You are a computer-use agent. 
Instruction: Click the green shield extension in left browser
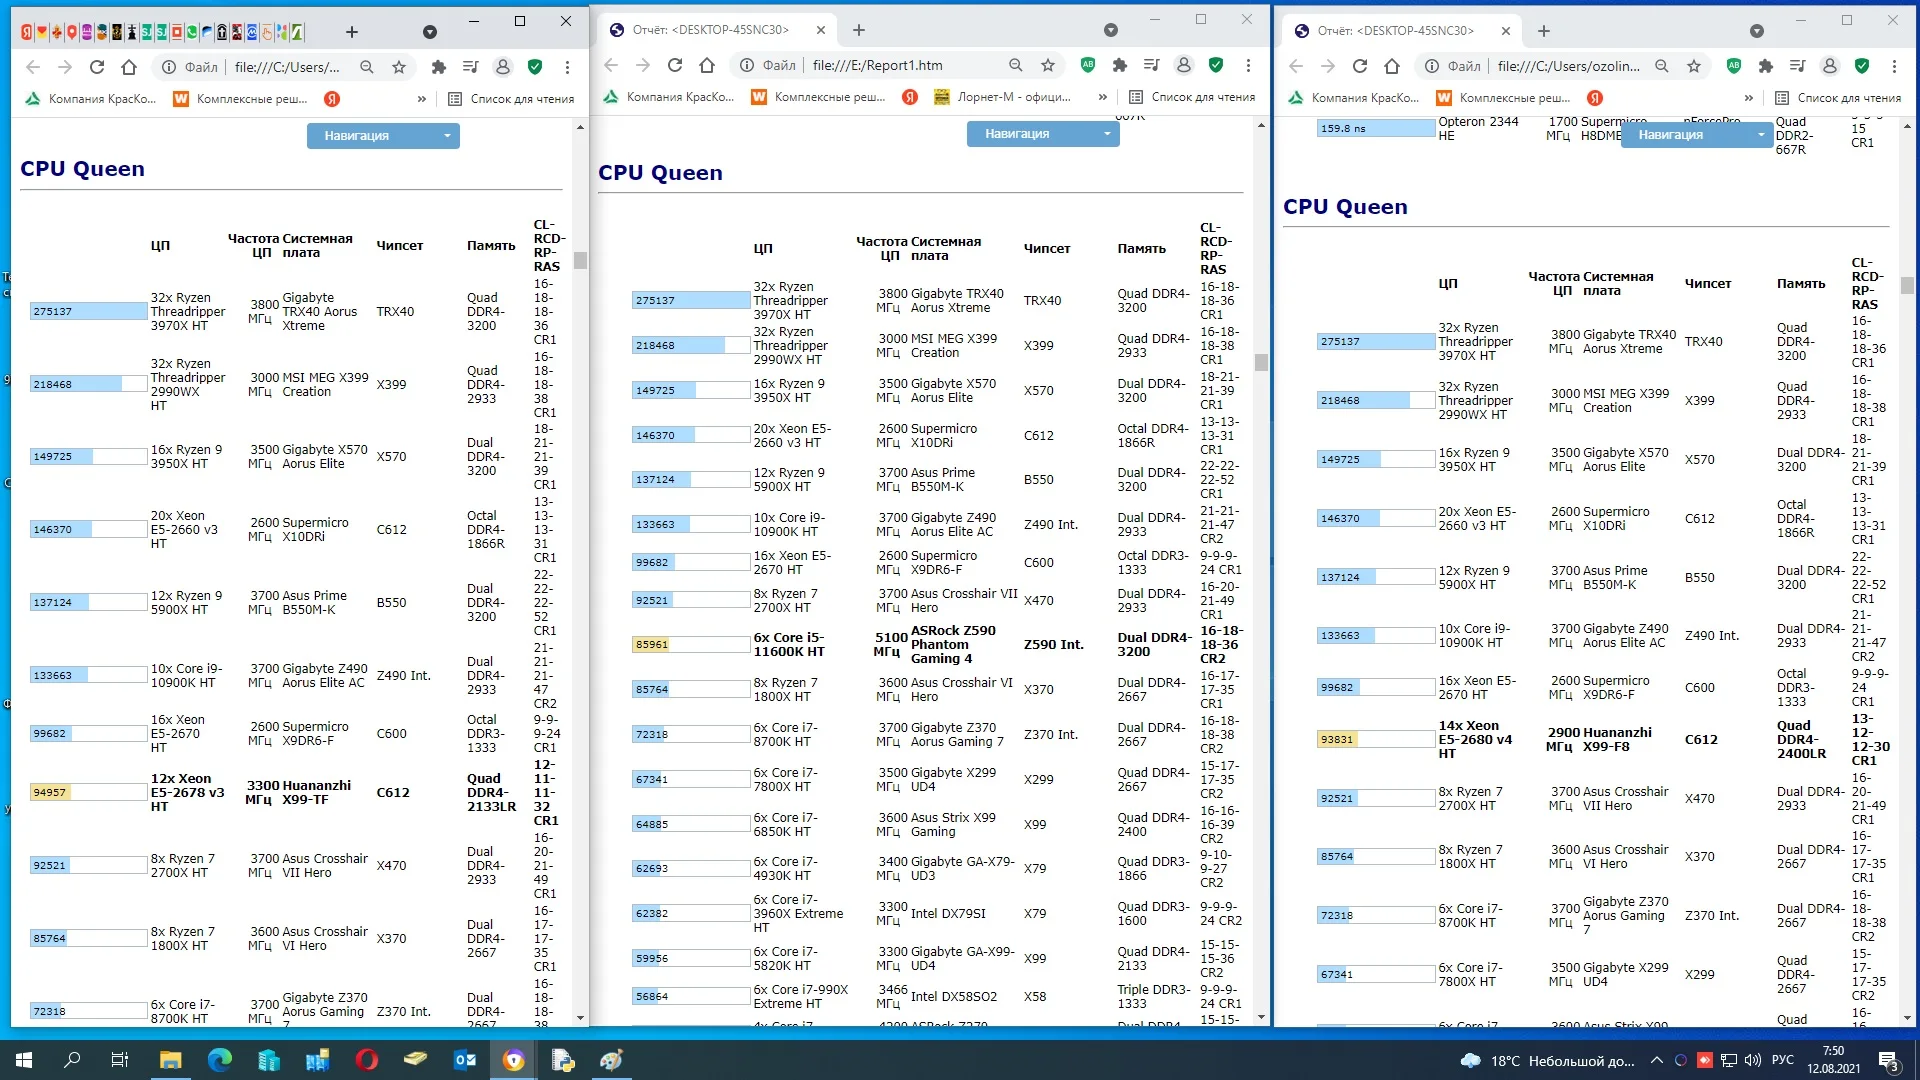(535, 67)
